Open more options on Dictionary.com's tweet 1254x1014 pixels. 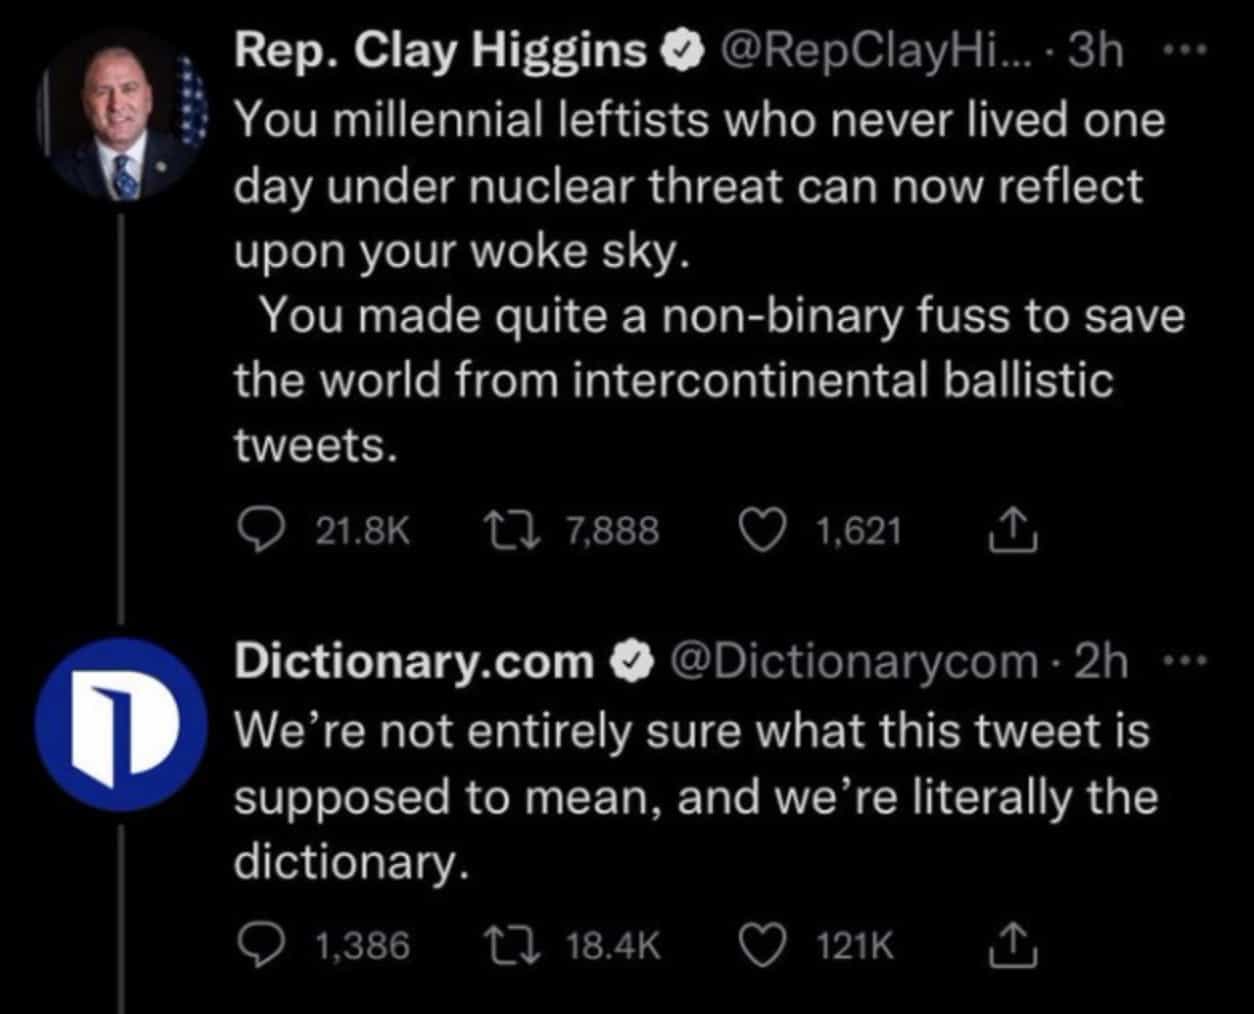click(1187, 662)
